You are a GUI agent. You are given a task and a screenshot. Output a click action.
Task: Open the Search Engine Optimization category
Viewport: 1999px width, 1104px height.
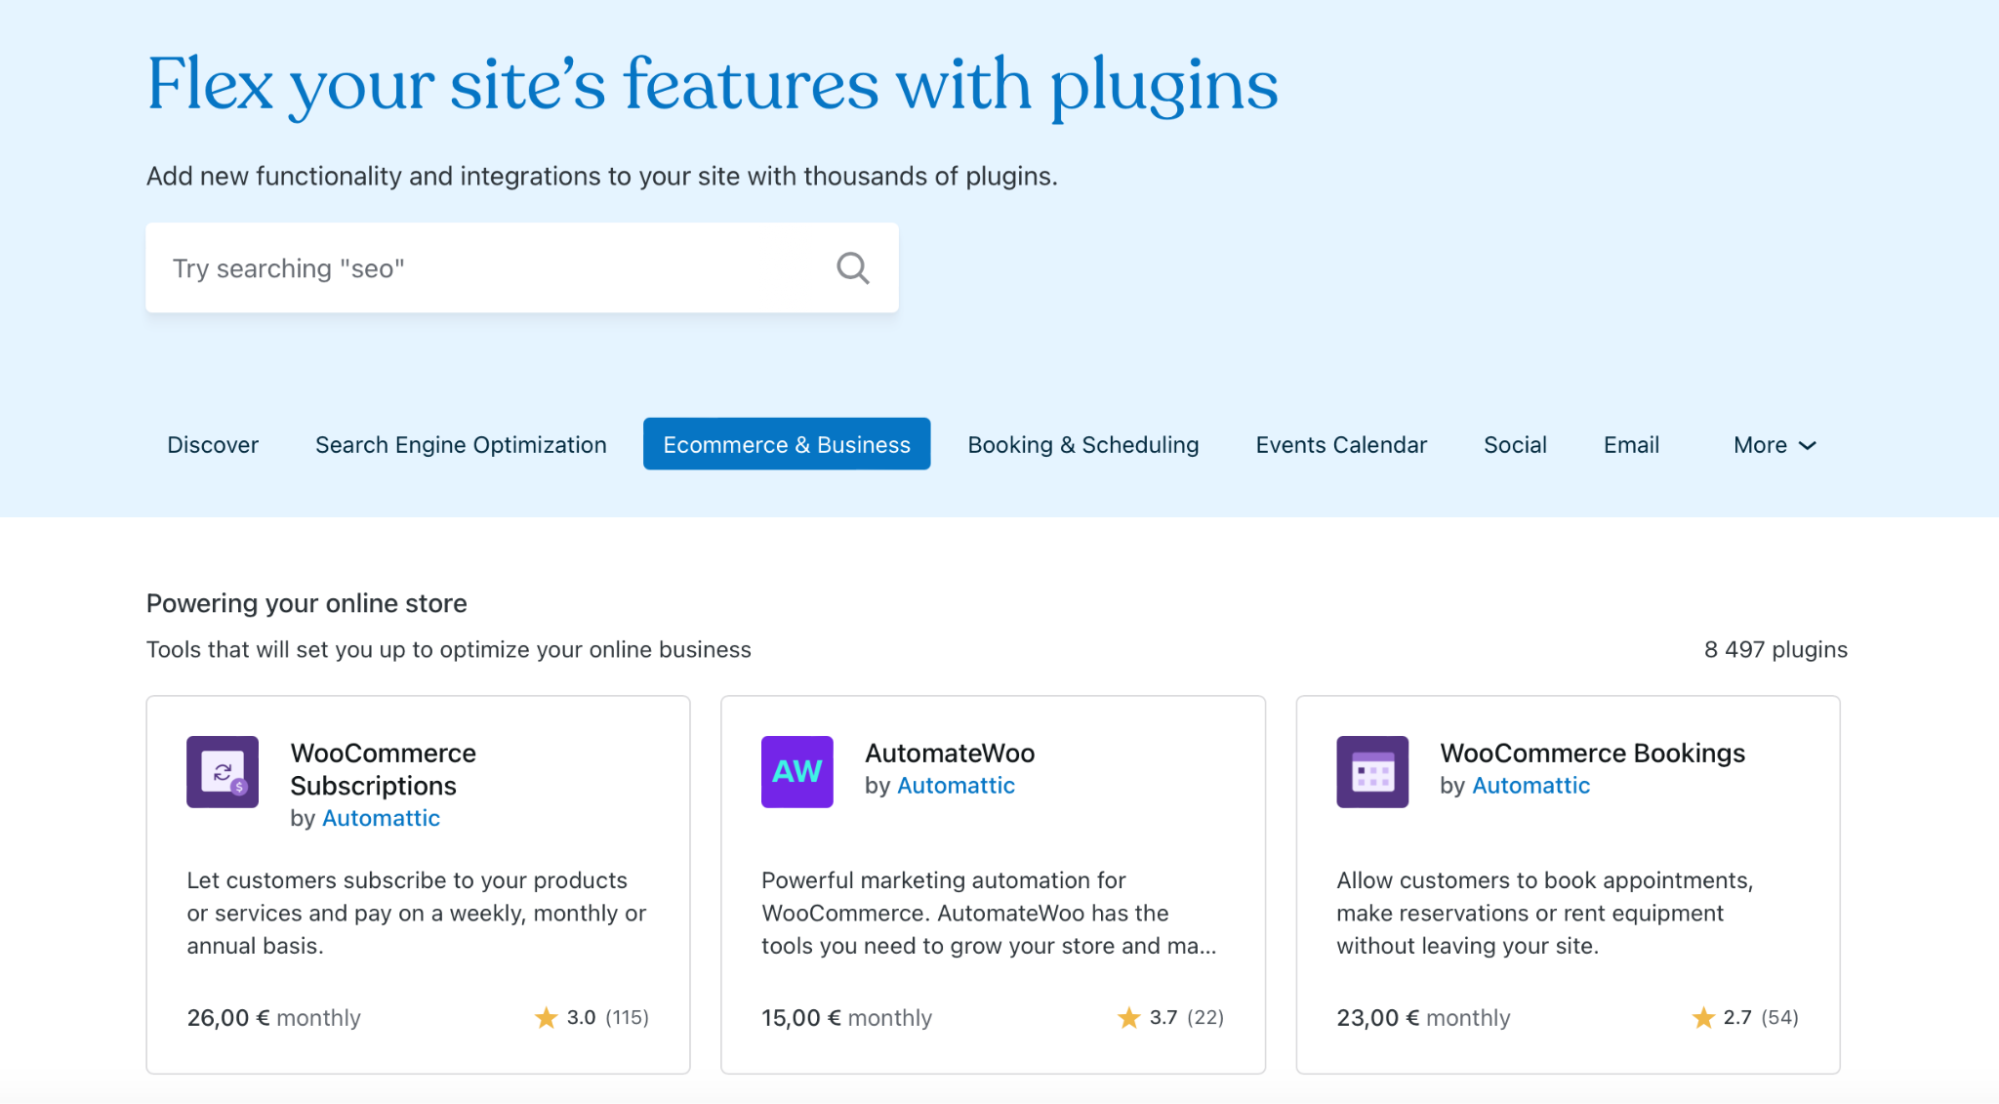[x=461, y=444]
